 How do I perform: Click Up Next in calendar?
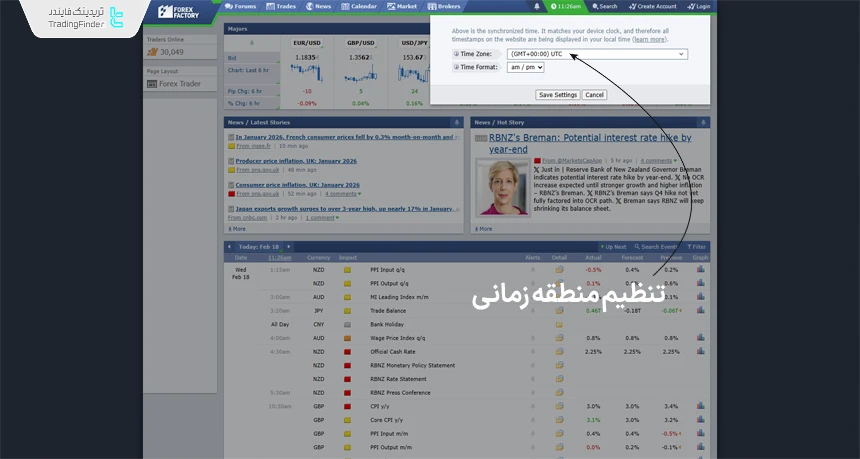613,247
